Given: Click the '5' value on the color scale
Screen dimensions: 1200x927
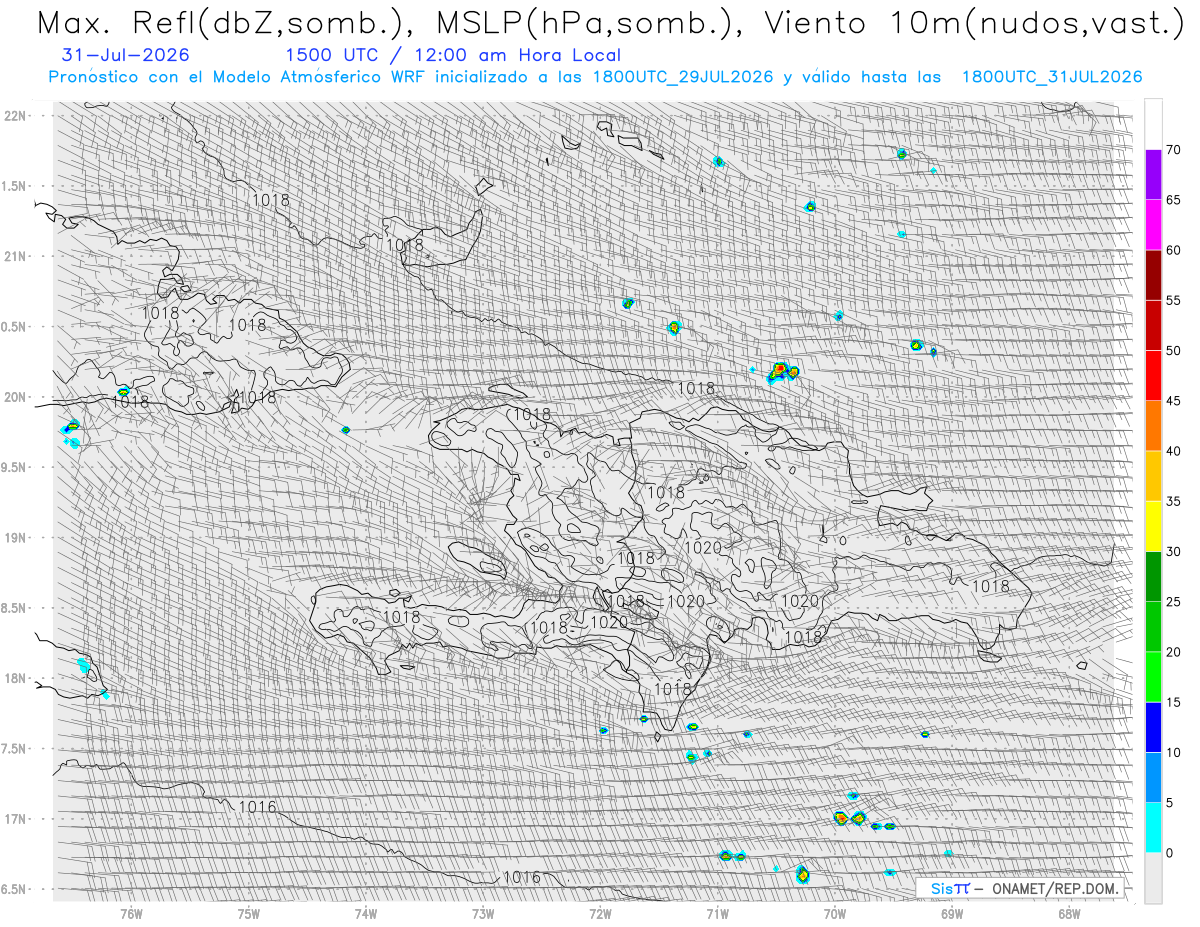Looking at the screenshot, I should coord(1171,802).
